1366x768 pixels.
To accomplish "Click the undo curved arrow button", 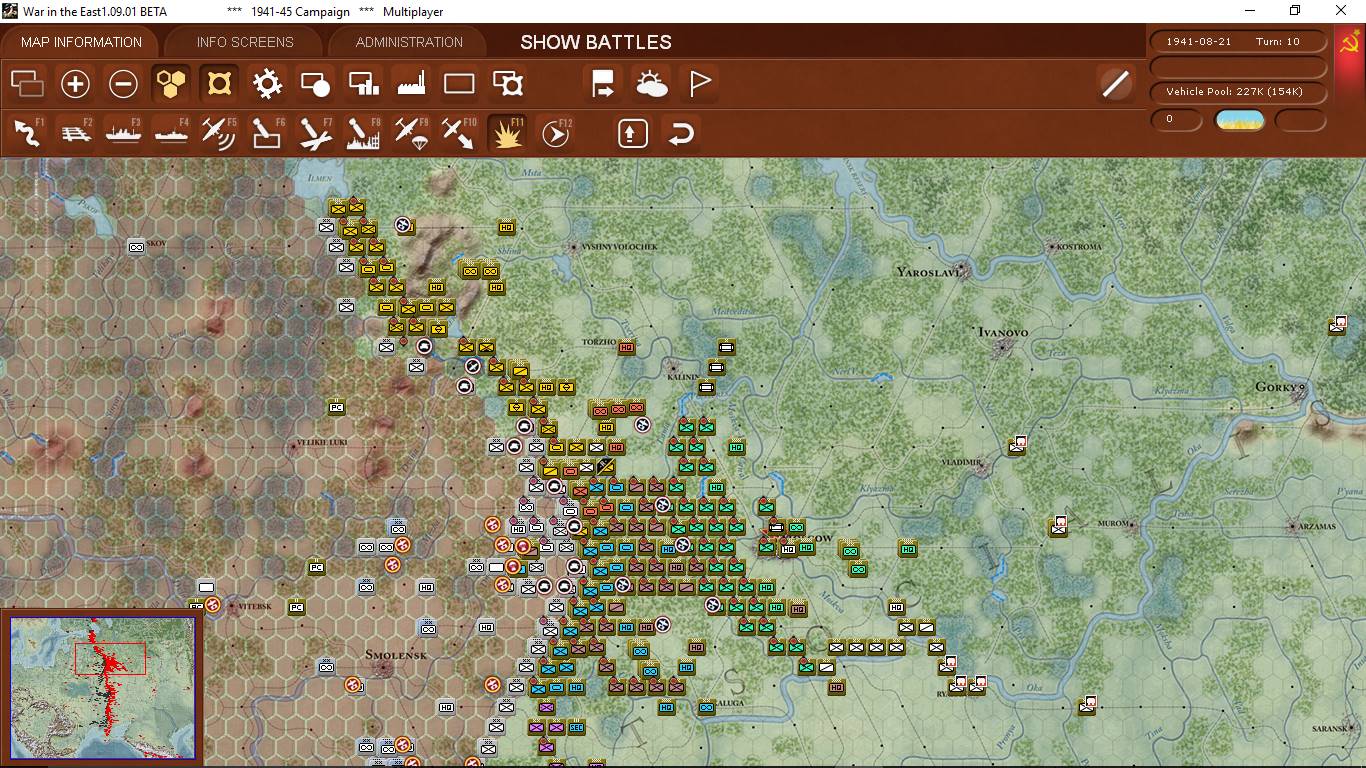I will [x=680, y=133].
